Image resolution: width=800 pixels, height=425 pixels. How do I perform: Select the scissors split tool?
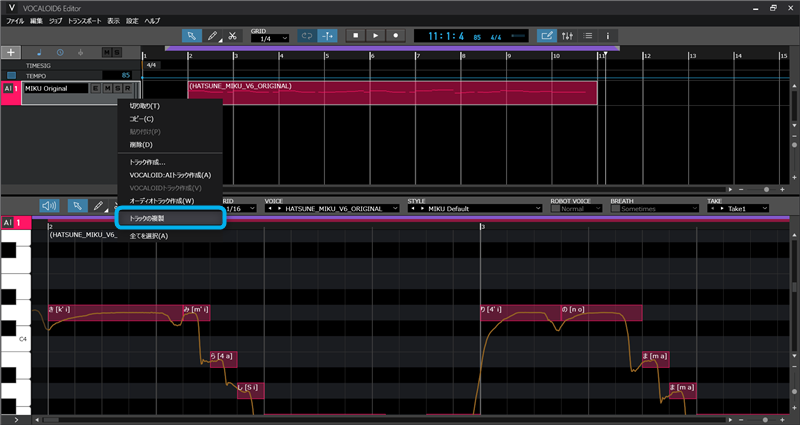(232, 36)
